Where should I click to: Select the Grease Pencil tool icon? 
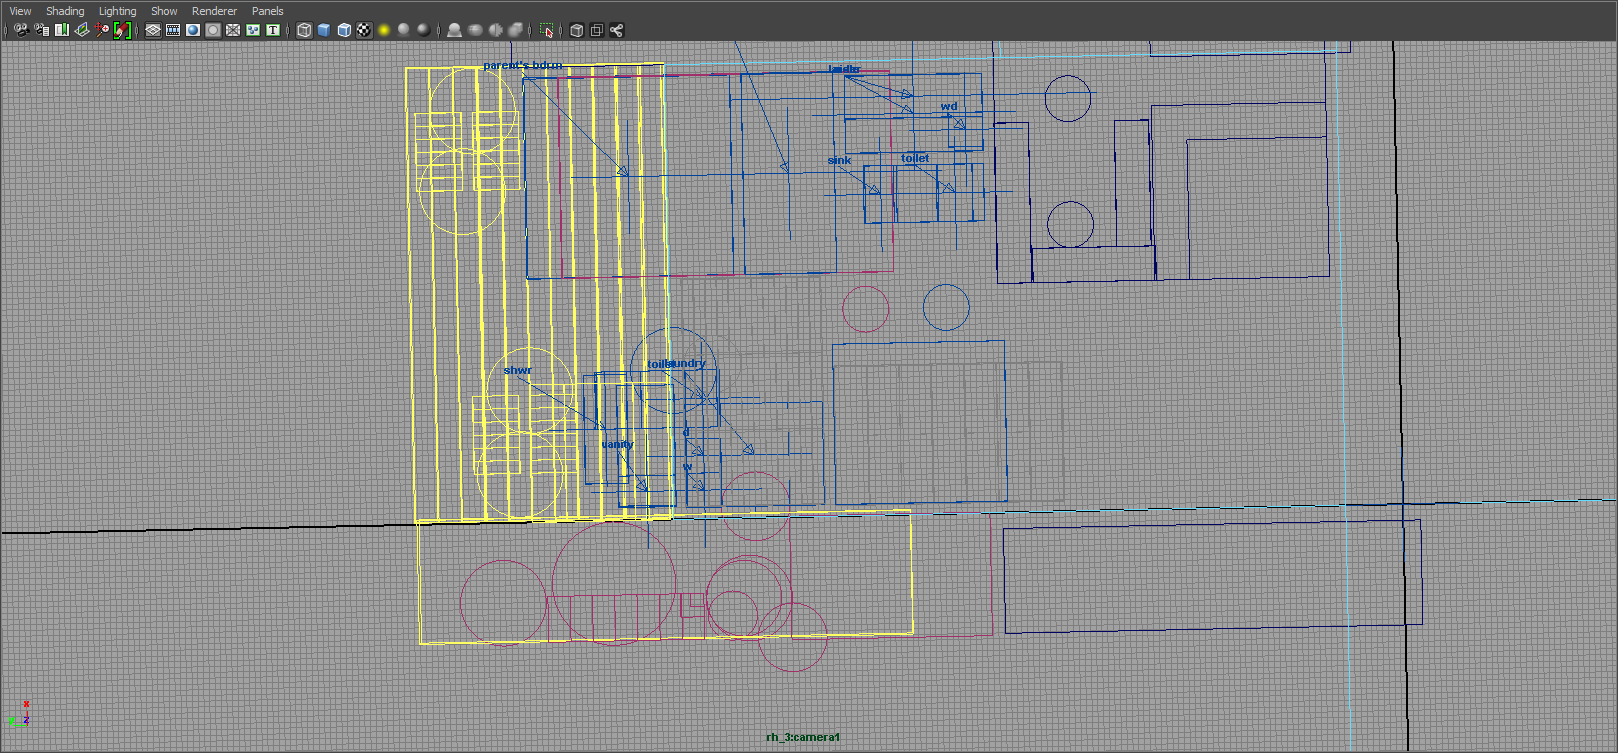(122, 30)
